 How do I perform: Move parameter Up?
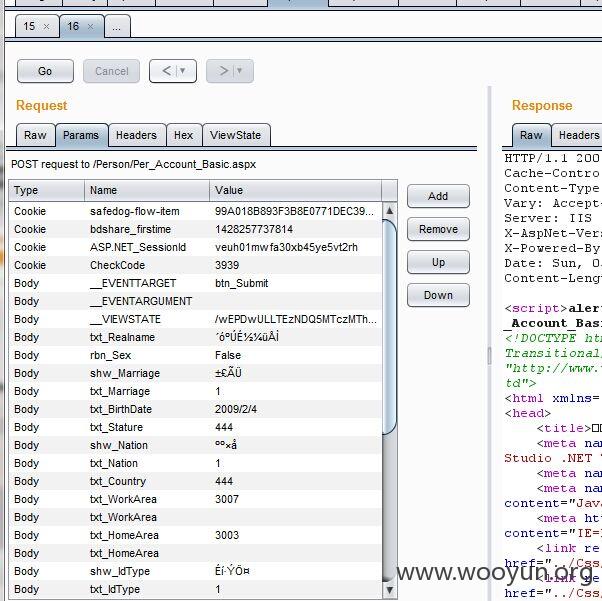(438, 262)
